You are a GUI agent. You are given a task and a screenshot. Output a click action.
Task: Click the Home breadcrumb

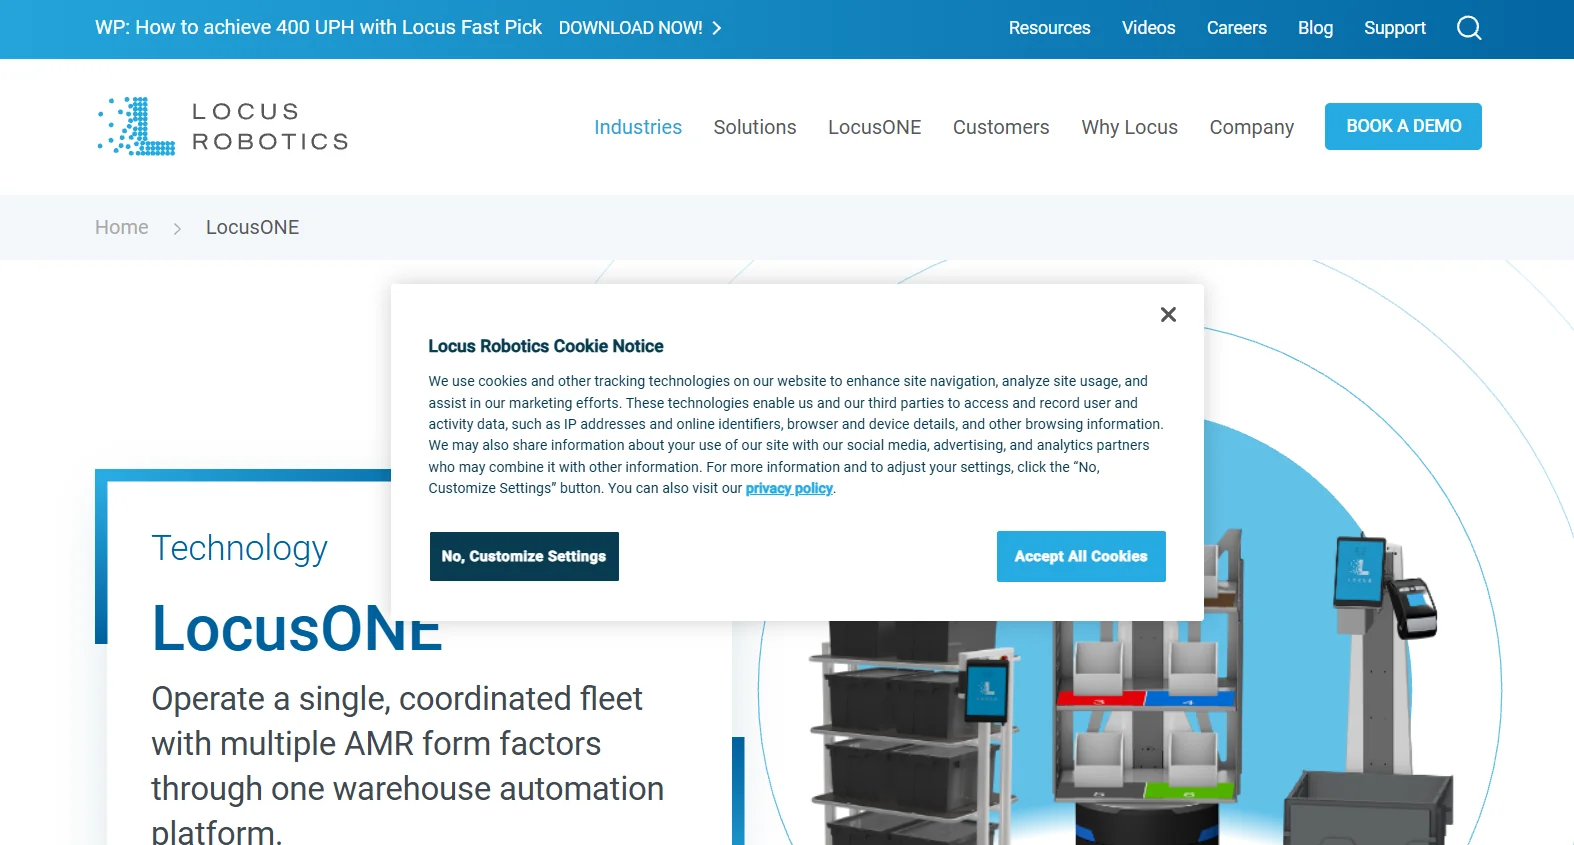tap(122, 227)
